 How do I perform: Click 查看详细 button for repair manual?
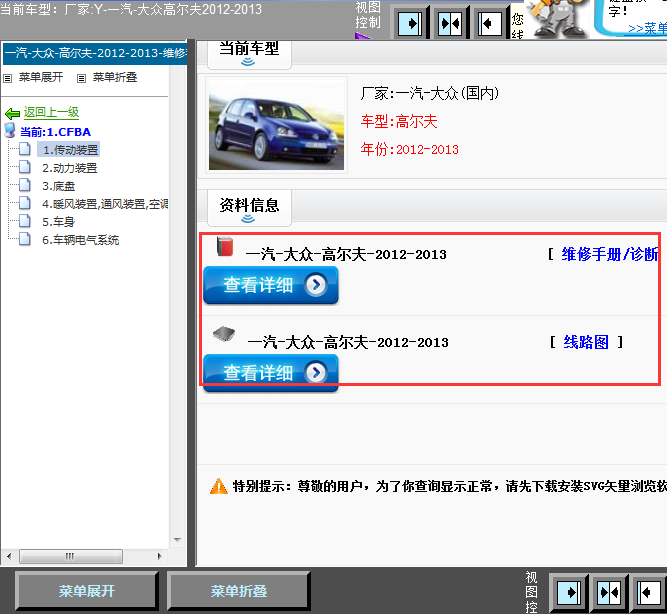(271, 285)
